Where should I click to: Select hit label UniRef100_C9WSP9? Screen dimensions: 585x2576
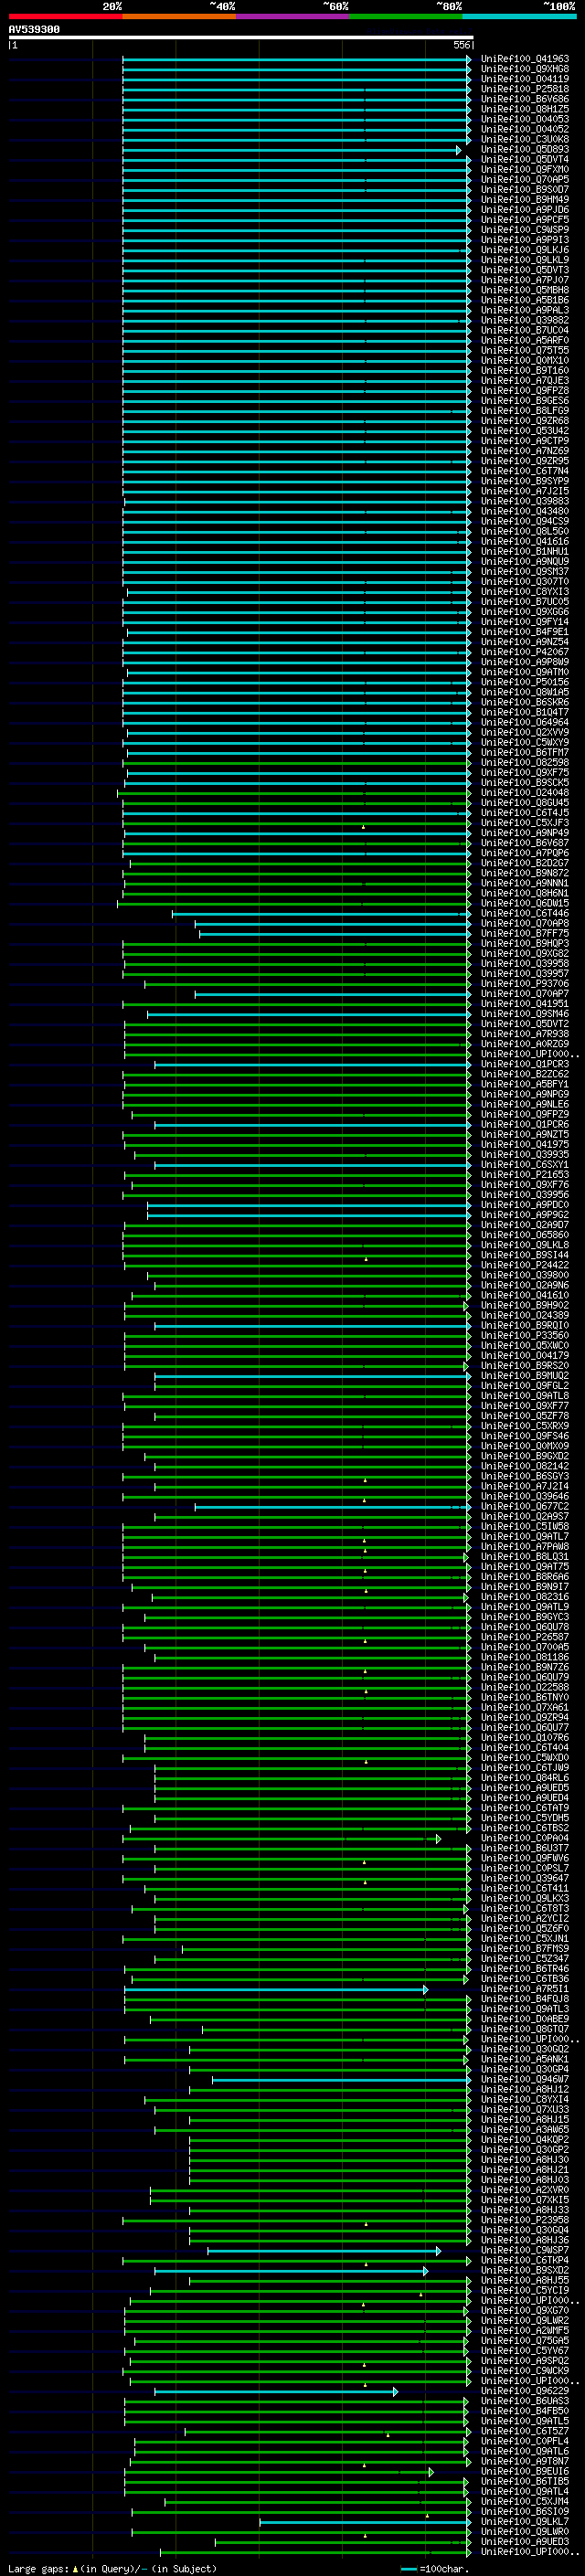pos(525,230)
